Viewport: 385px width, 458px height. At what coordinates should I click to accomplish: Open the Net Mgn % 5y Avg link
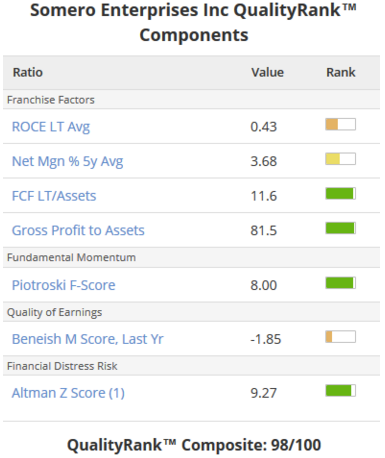67,161
